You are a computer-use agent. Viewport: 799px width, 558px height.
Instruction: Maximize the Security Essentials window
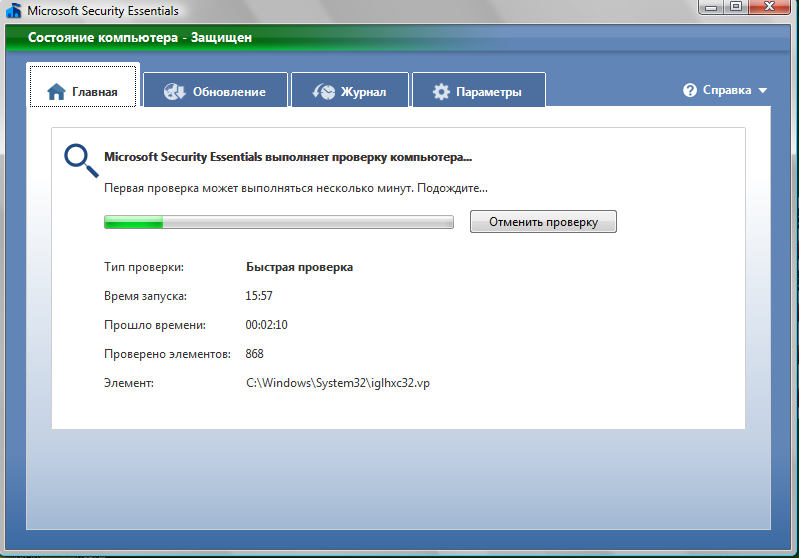pos(736,7)
